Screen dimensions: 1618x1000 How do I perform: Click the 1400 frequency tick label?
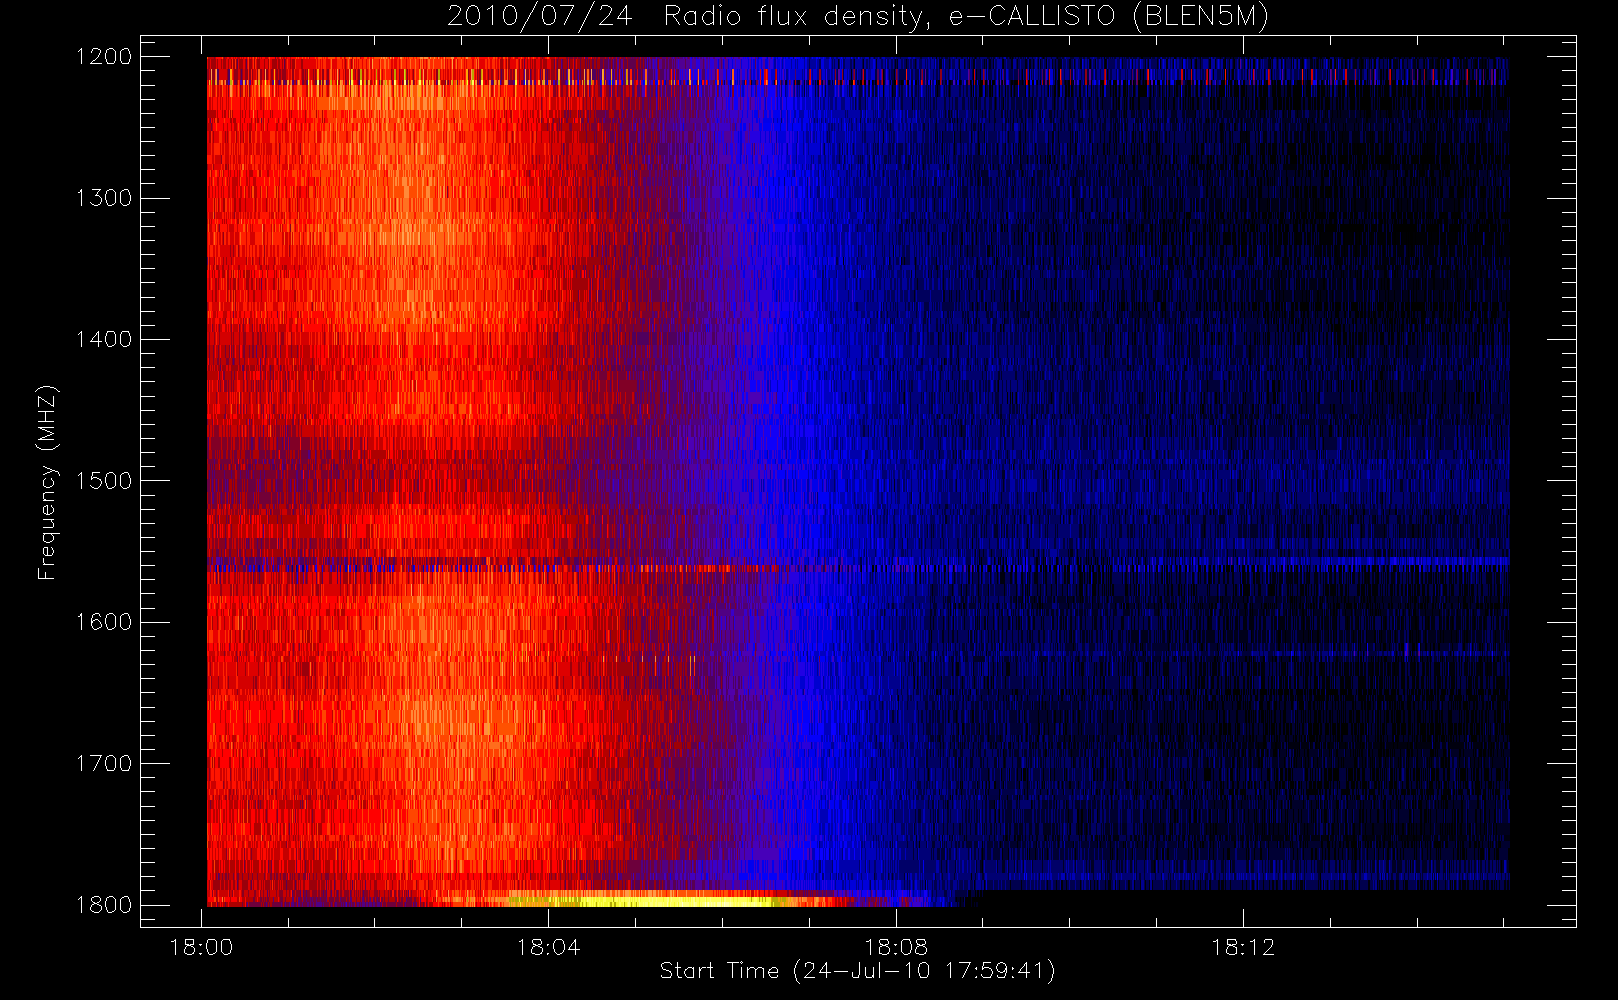coord(104,340)
